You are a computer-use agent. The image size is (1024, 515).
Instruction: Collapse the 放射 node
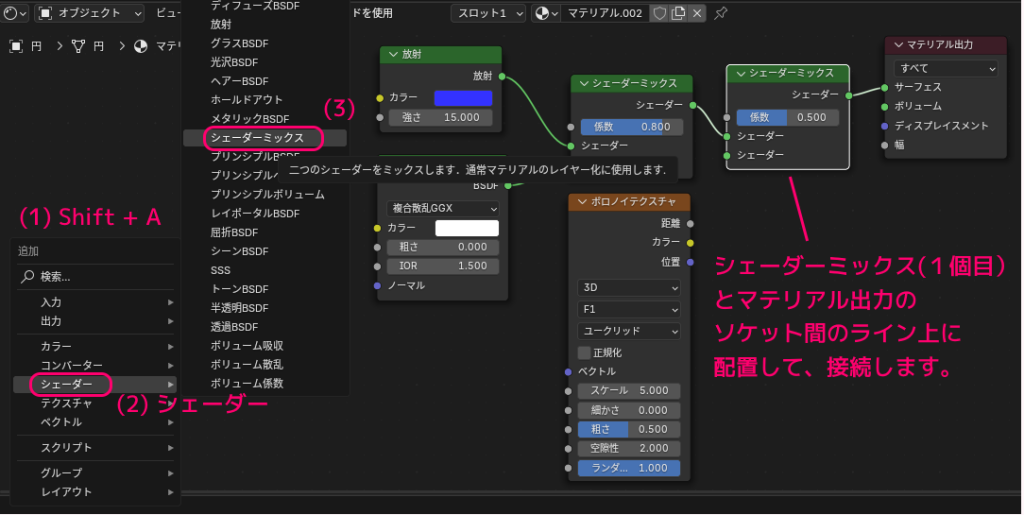click(x=393, y=54)
